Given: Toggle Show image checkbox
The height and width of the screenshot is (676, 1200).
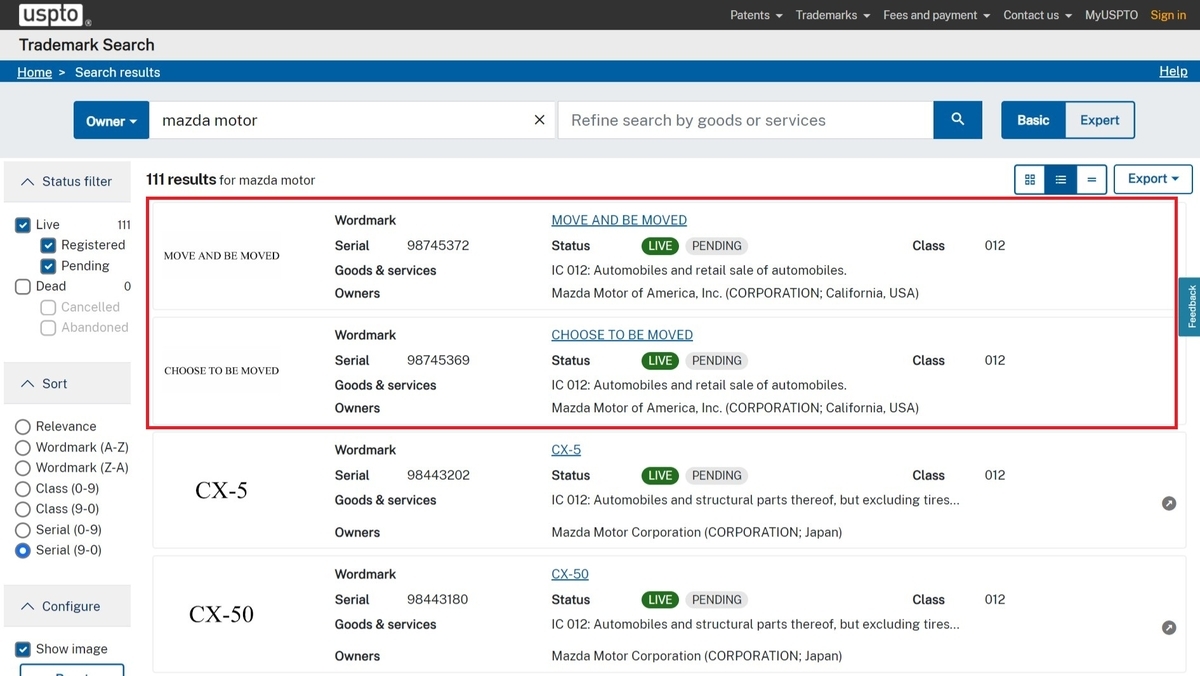Looking at the screenshot, I should [23, 649].
